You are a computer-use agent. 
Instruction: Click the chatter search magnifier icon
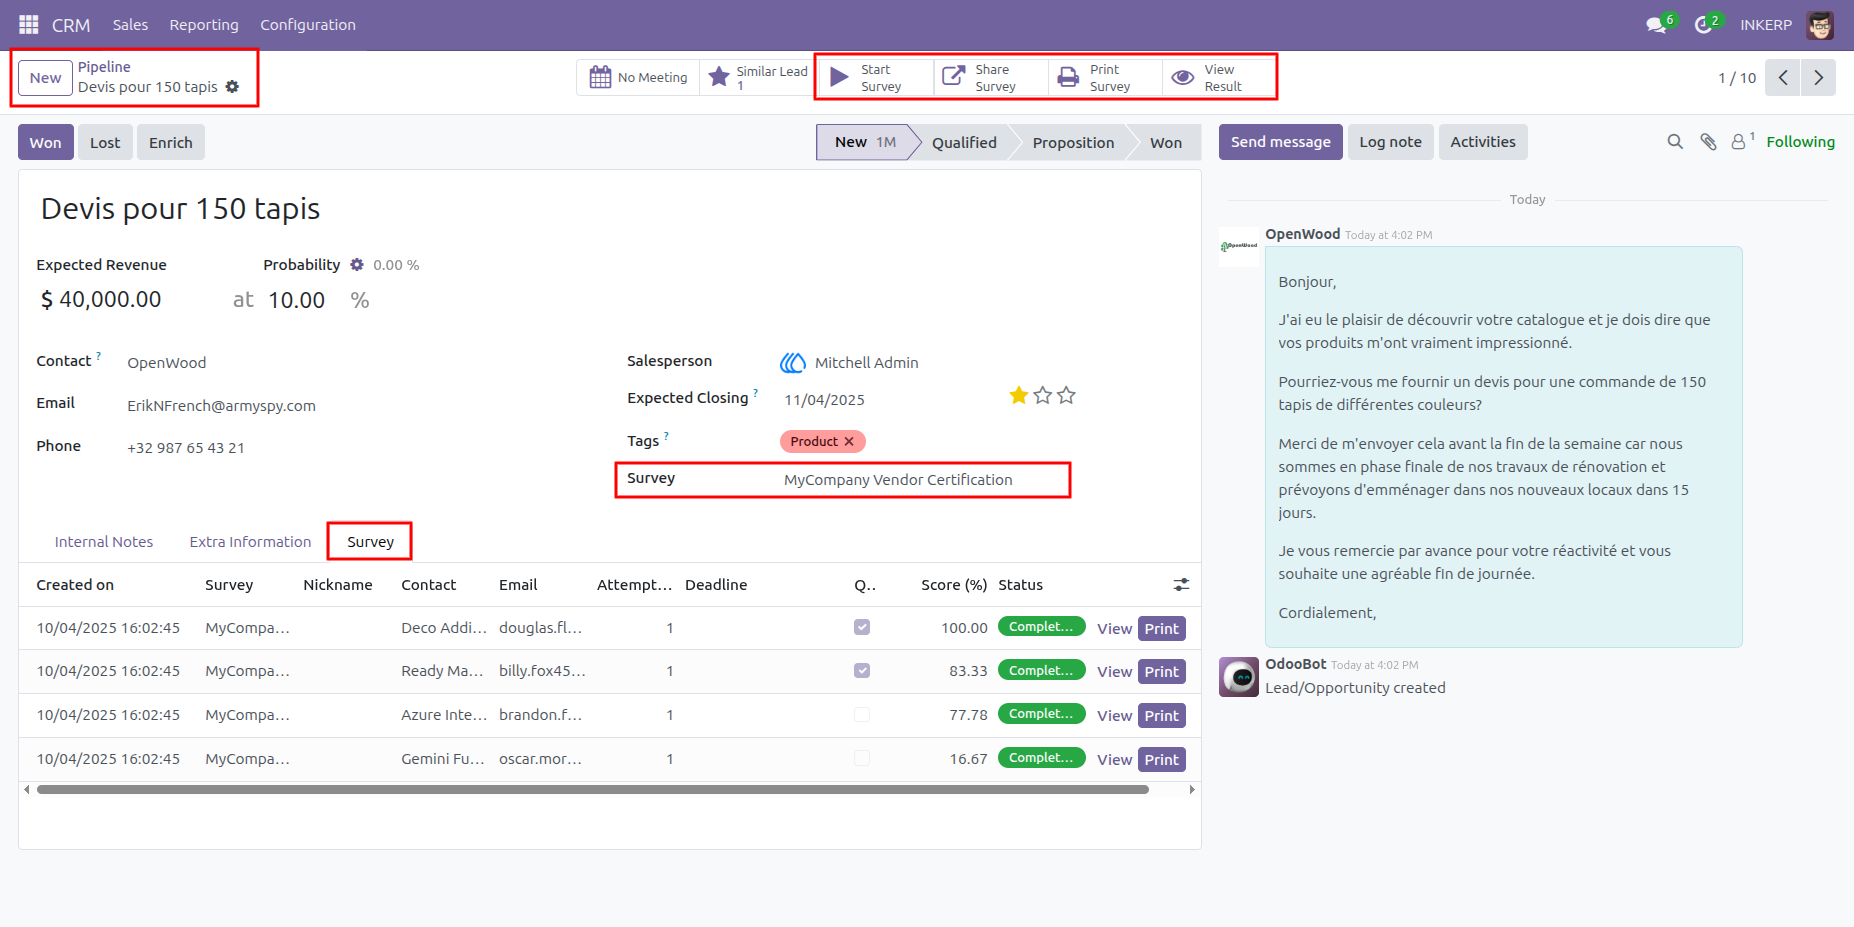1675,142
